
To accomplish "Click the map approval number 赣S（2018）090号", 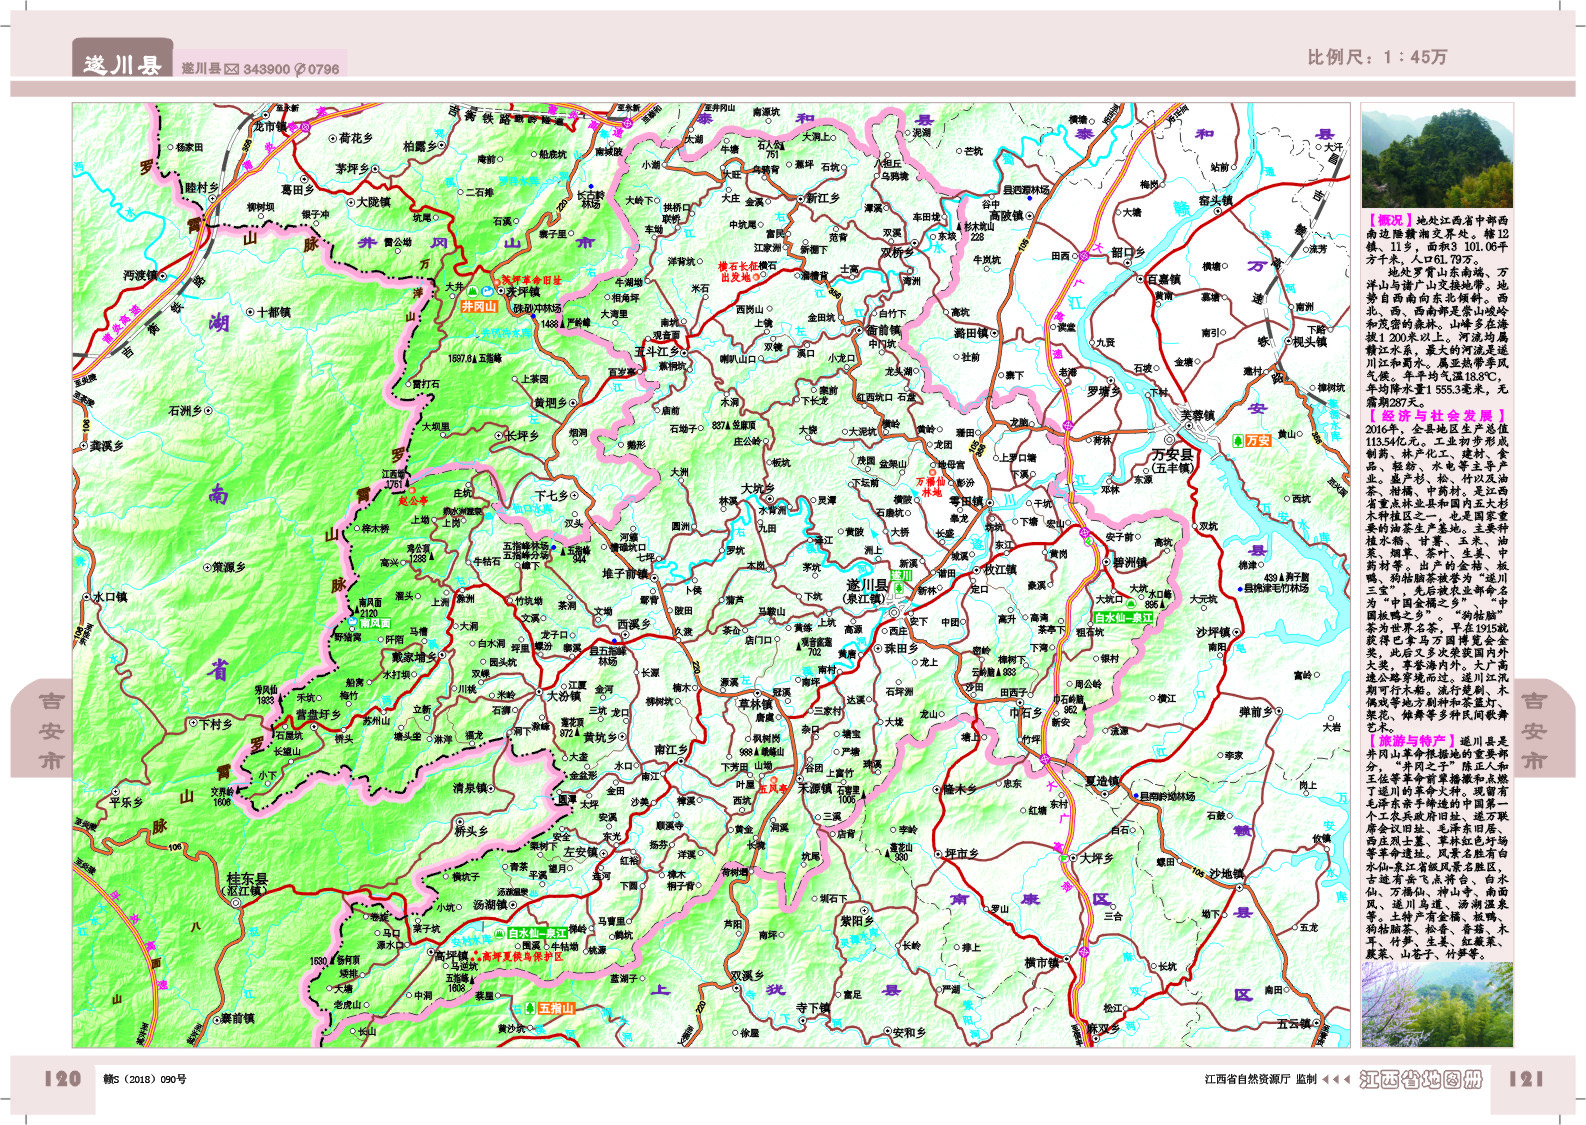I will click(144, 1080).
